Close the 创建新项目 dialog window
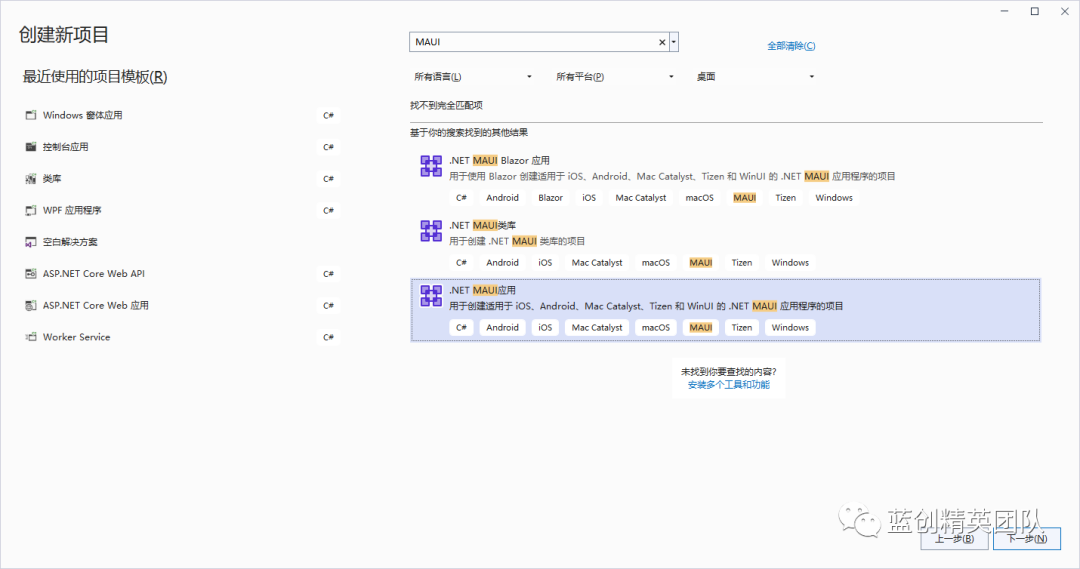The image size is (1080, 569). pos(1064,11)
